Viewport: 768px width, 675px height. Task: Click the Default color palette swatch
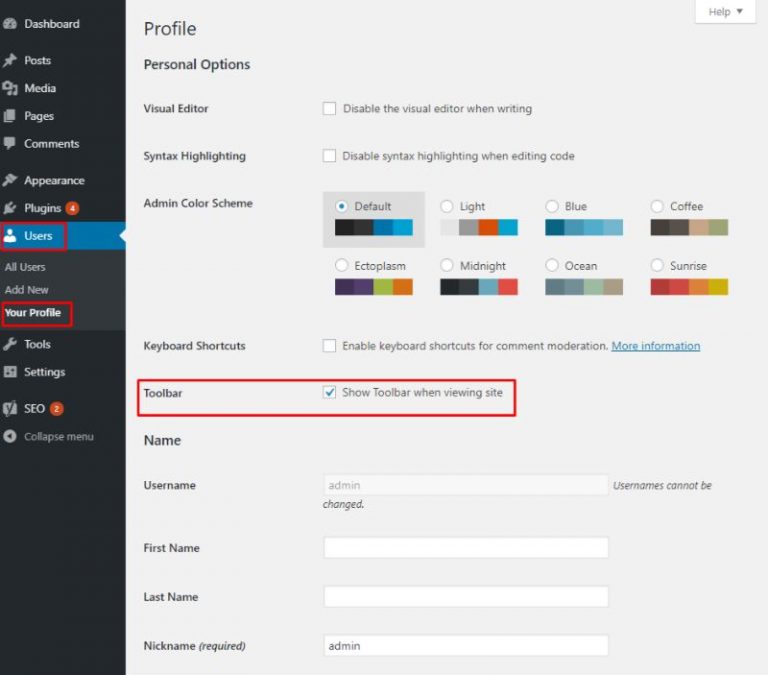click(x=374, y=228)
